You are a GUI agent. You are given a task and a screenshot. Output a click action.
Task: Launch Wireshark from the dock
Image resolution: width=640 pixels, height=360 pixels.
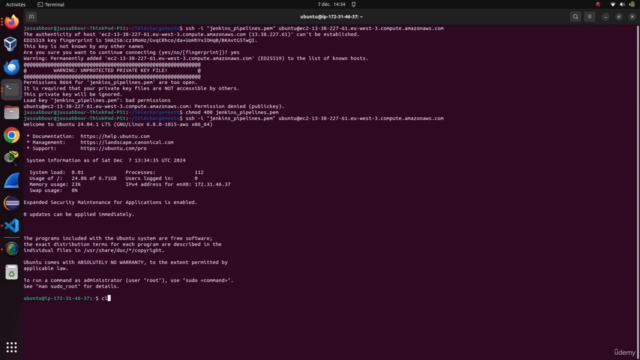pyautogui.click(x=11, y=180)
